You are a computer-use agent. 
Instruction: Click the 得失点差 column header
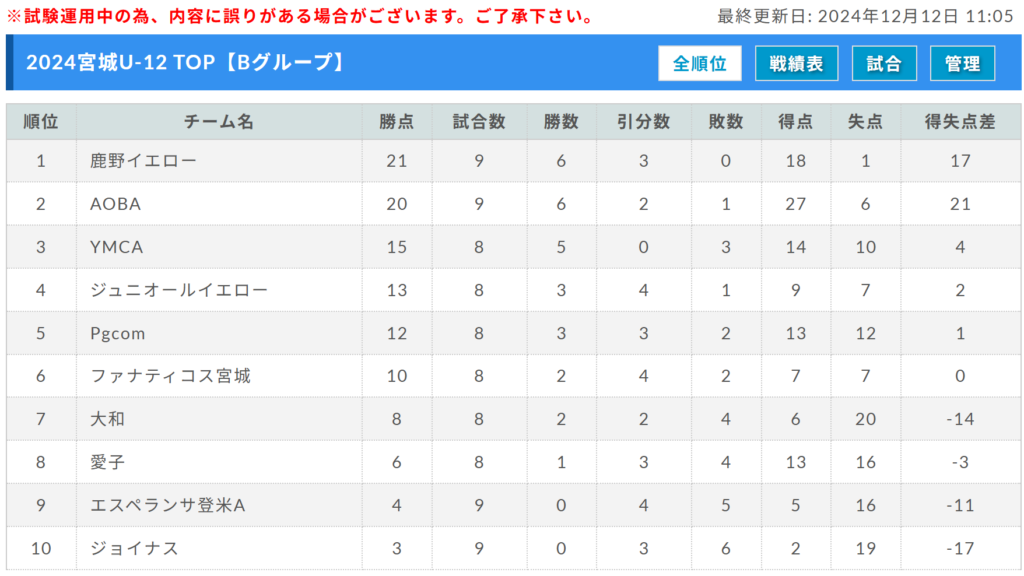point(960,122)
